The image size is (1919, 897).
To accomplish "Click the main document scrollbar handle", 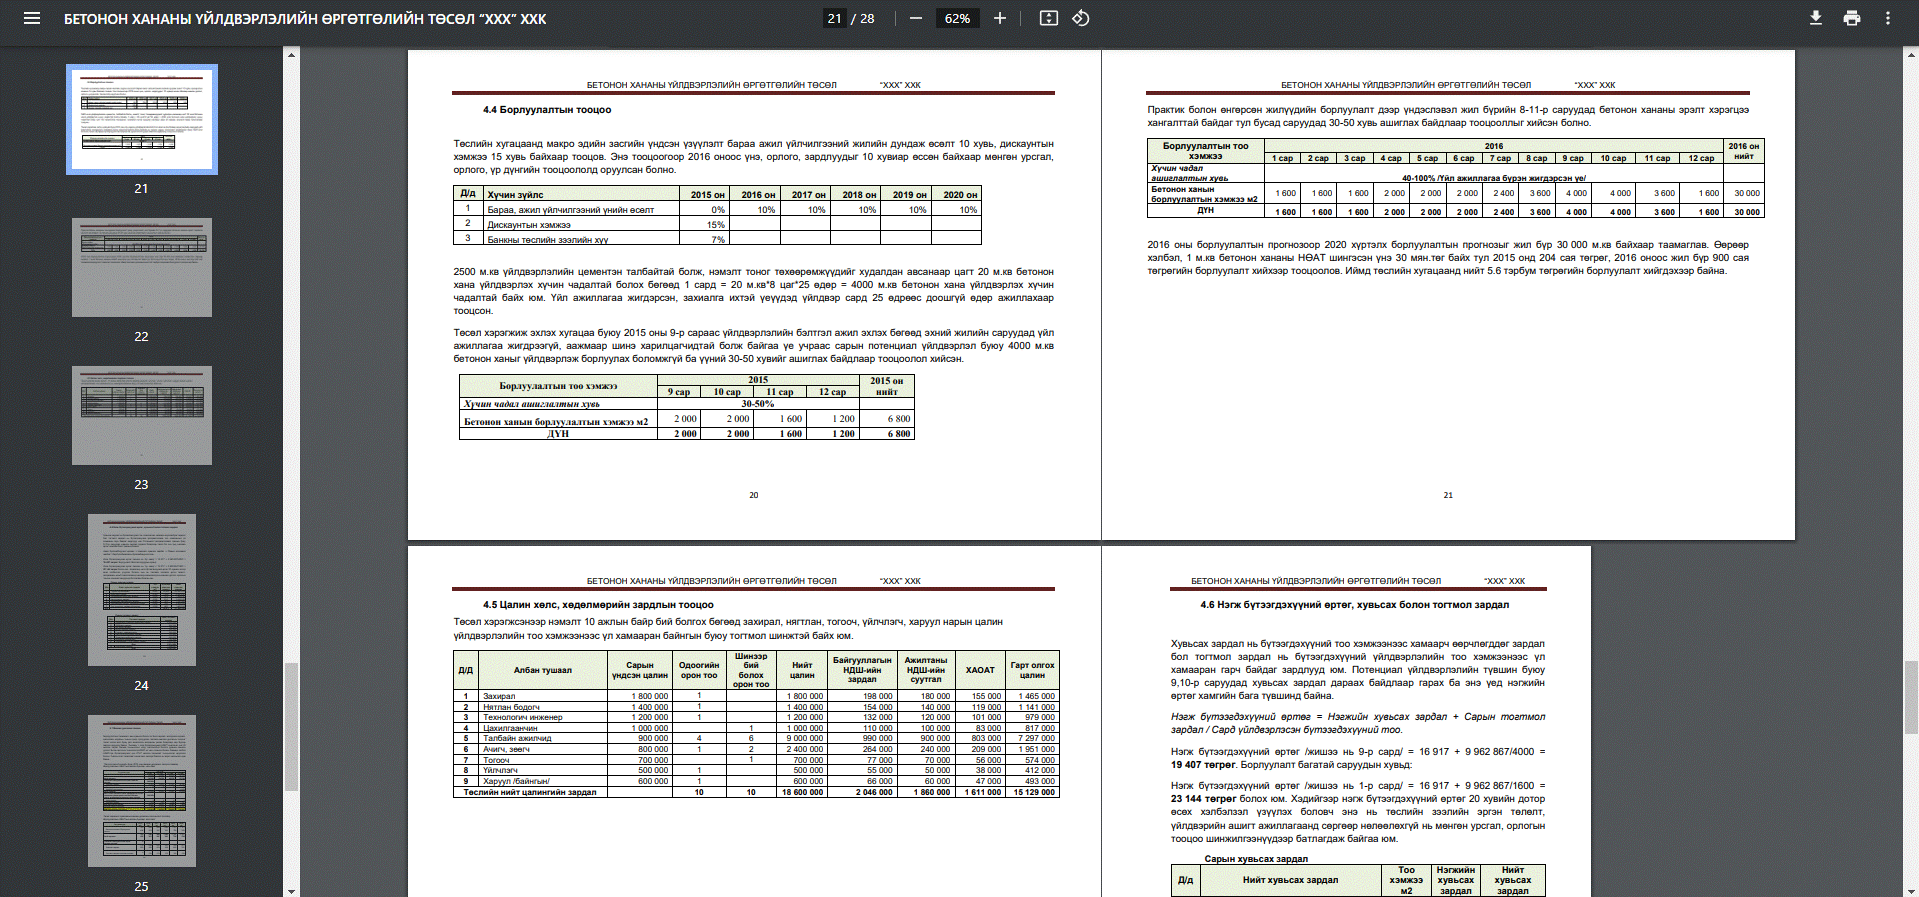I will [x=1911, y=697].
